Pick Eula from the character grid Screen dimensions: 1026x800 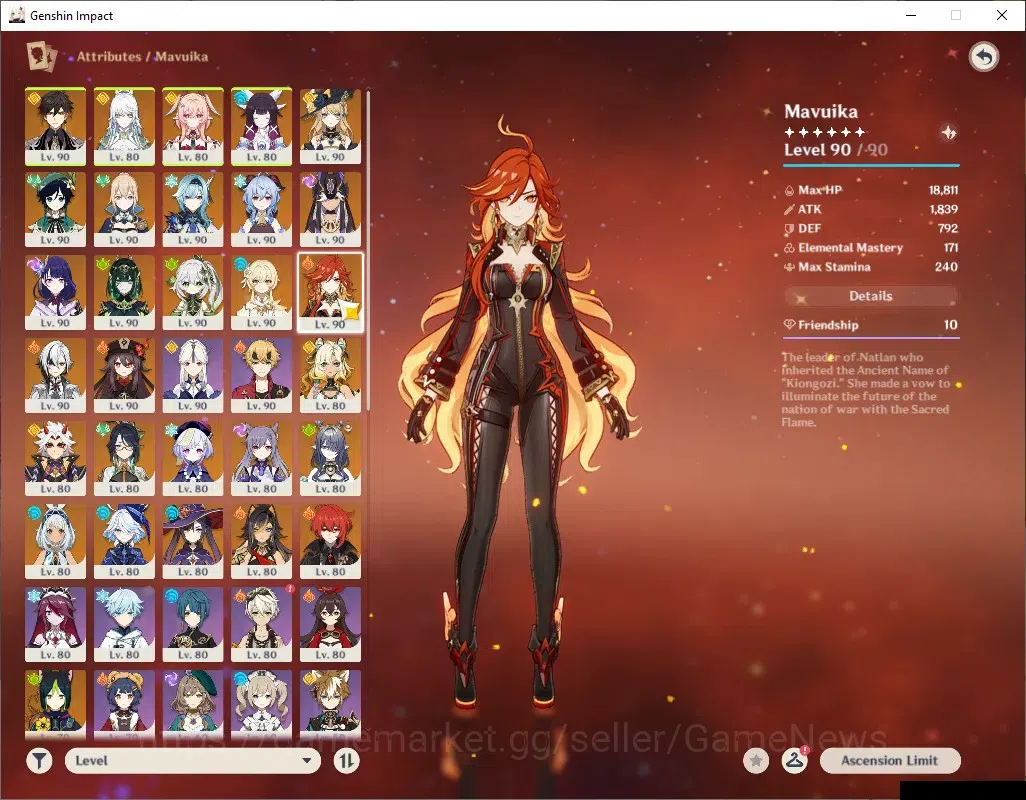(x=193, y=209)
